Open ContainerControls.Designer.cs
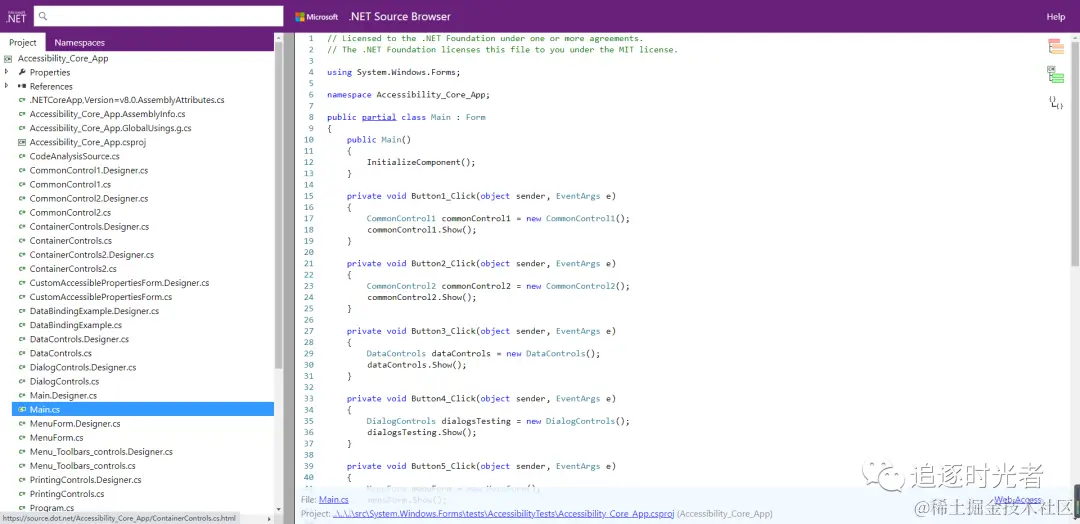1080x524 pixels. (x=90, y=227)
